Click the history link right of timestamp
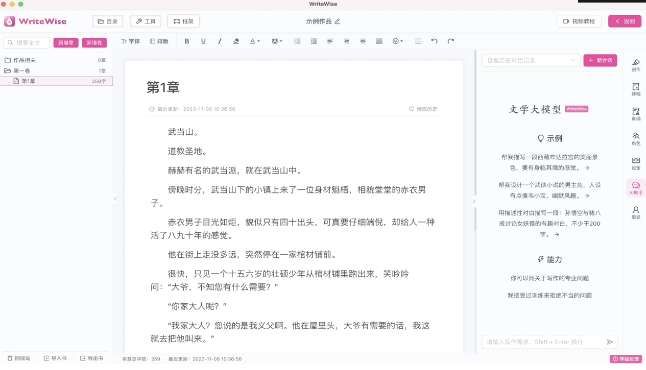This screenshot has width=646, height=370. click(x=423, y=109)
